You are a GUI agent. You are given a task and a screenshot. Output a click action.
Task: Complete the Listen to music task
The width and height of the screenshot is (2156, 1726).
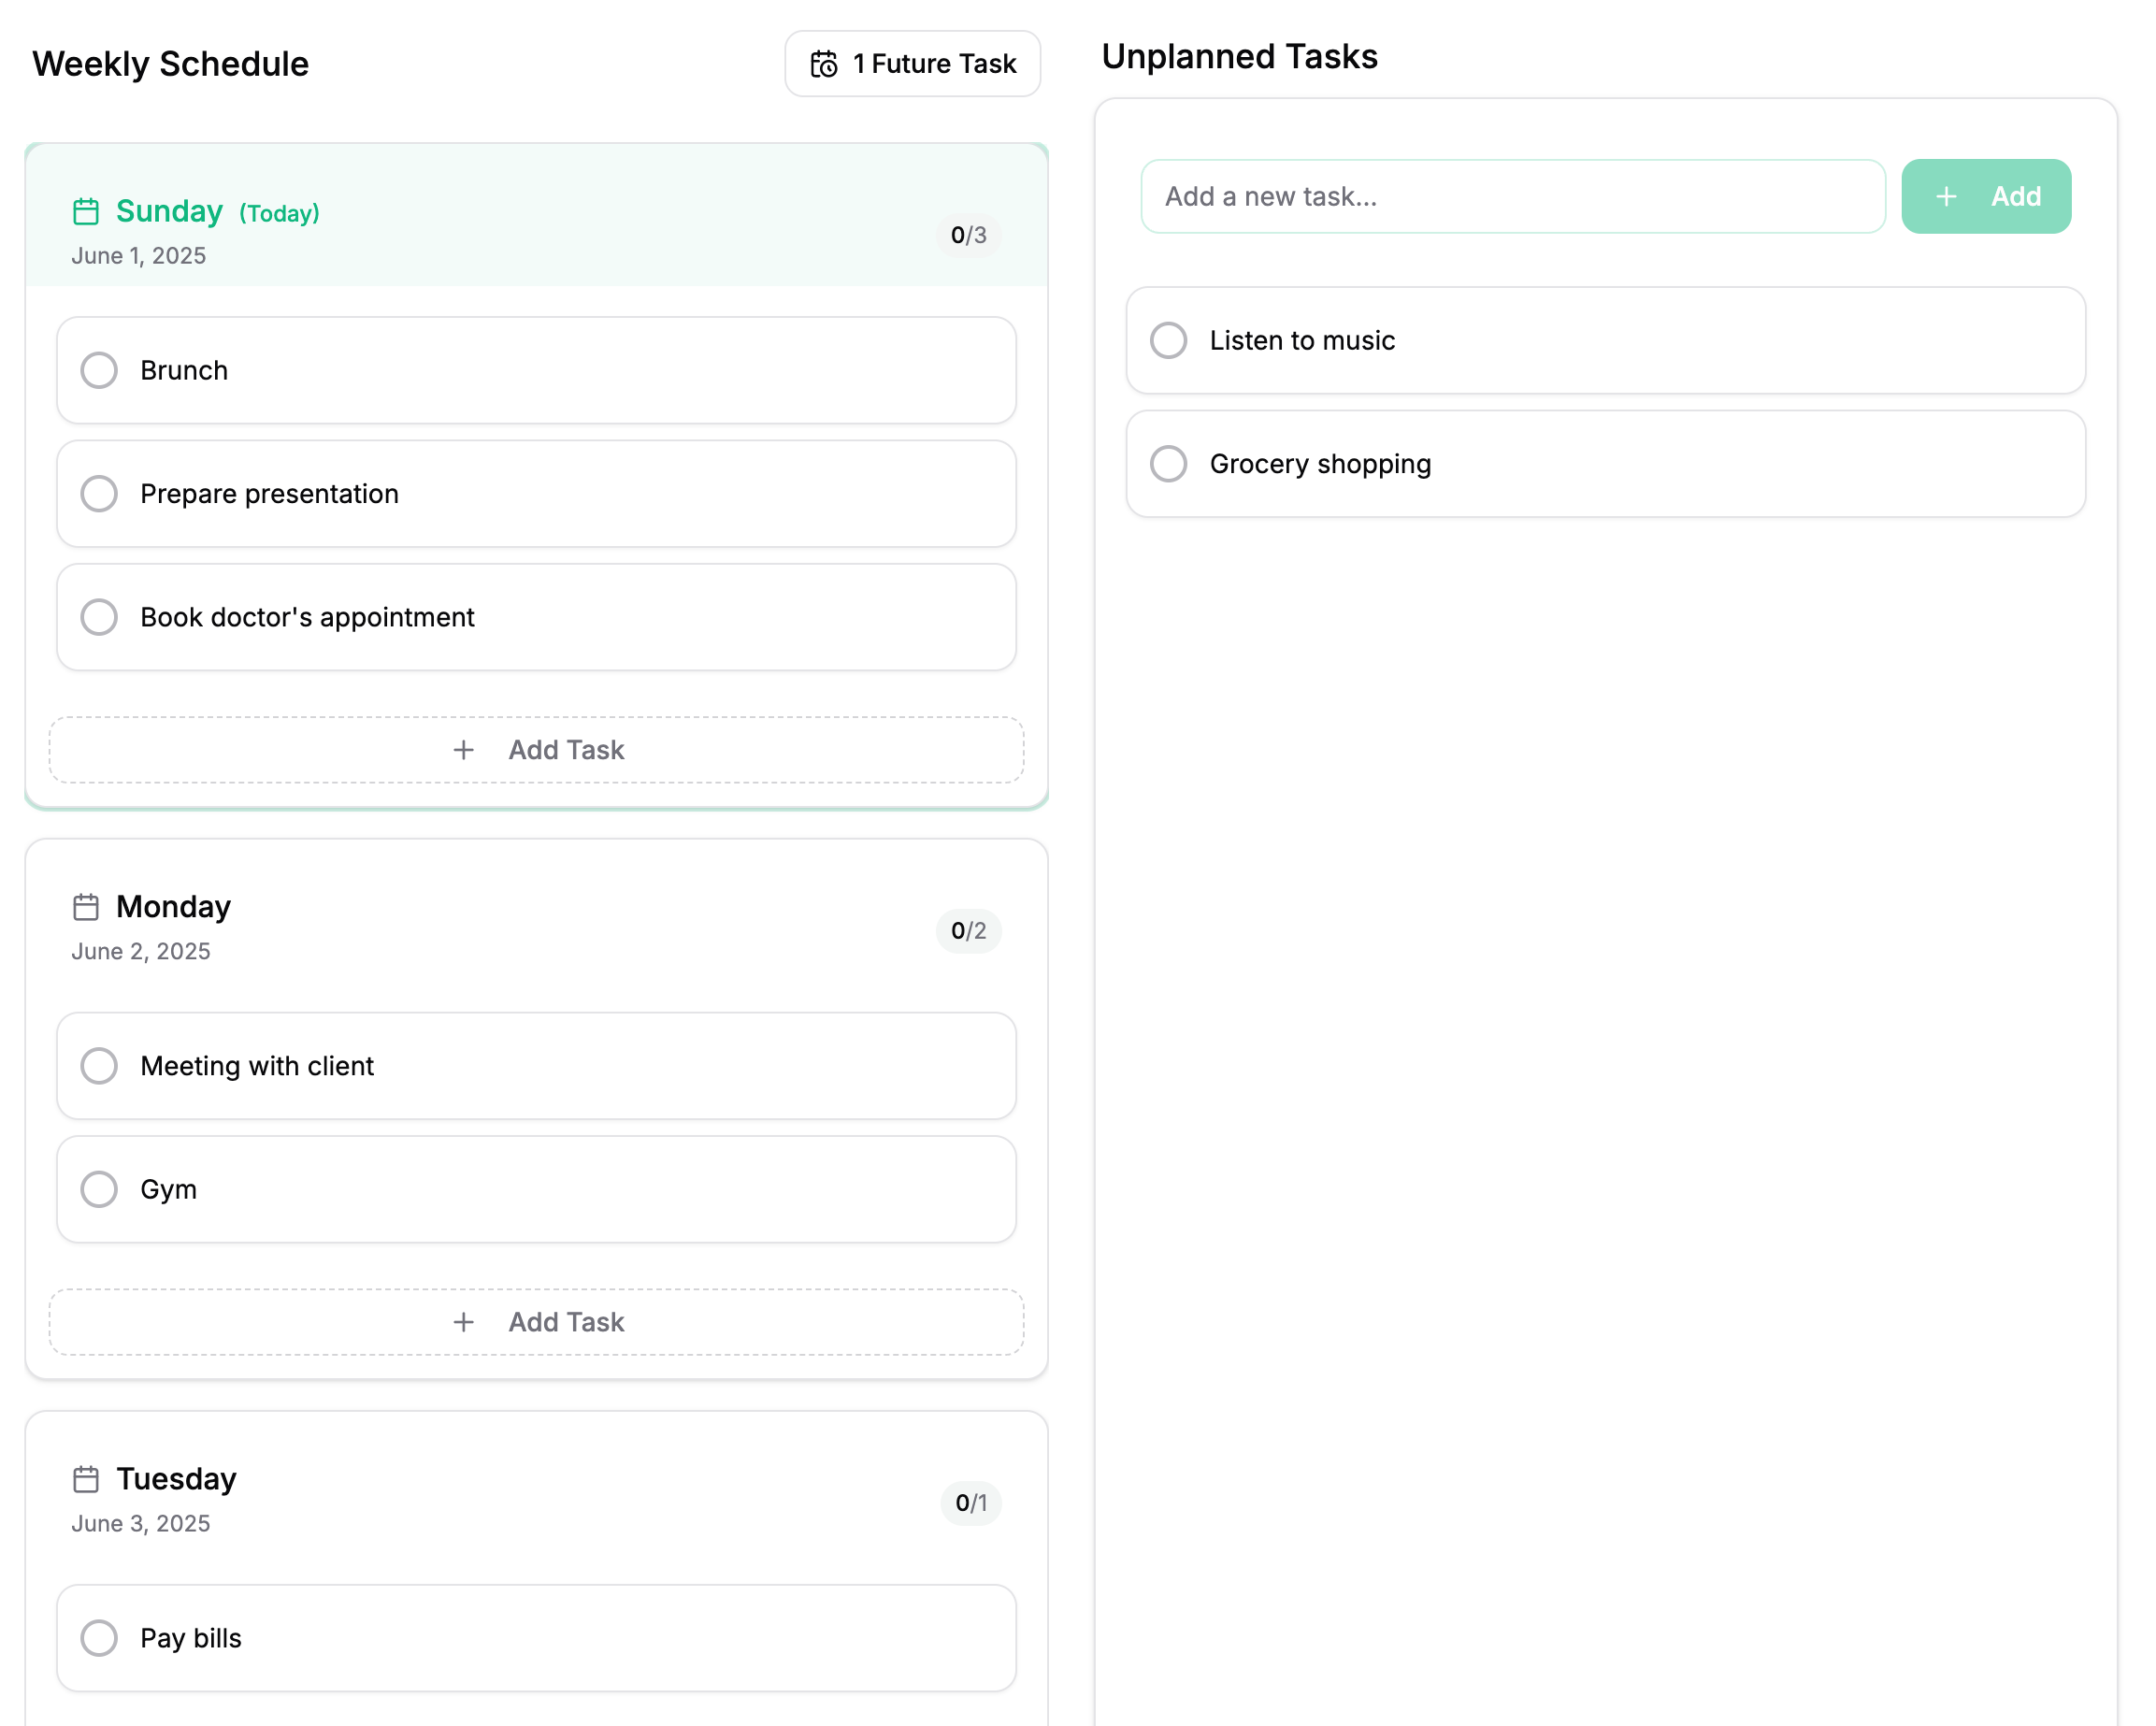[x=1168, y=340]
